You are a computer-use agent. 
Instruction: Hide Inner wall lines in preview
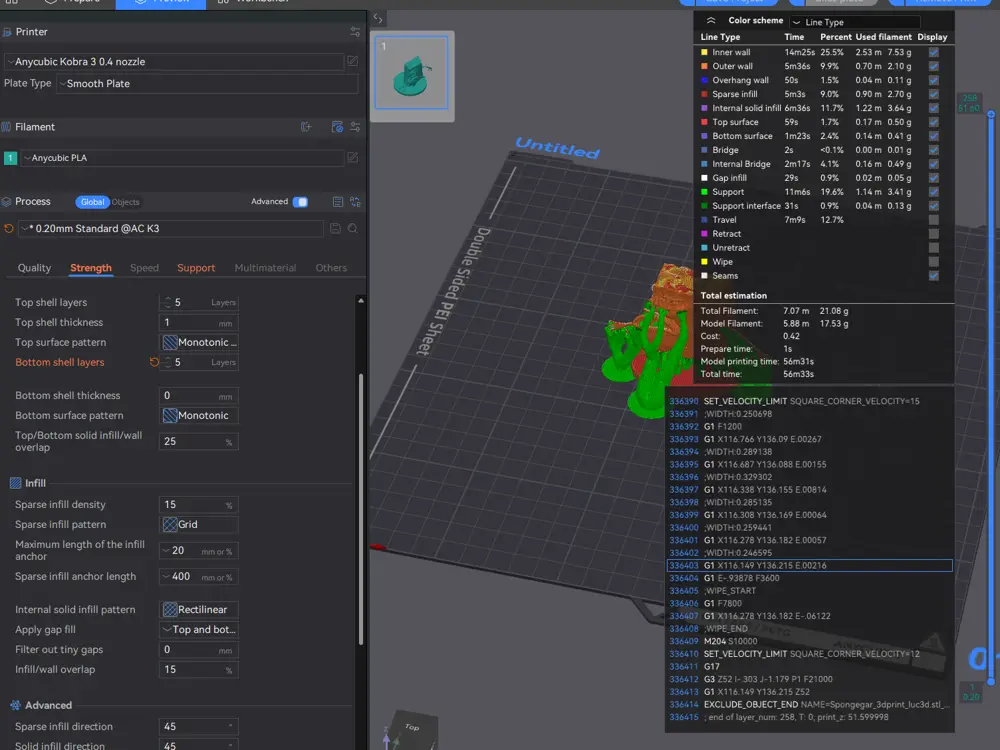click(x=934, y=52)
